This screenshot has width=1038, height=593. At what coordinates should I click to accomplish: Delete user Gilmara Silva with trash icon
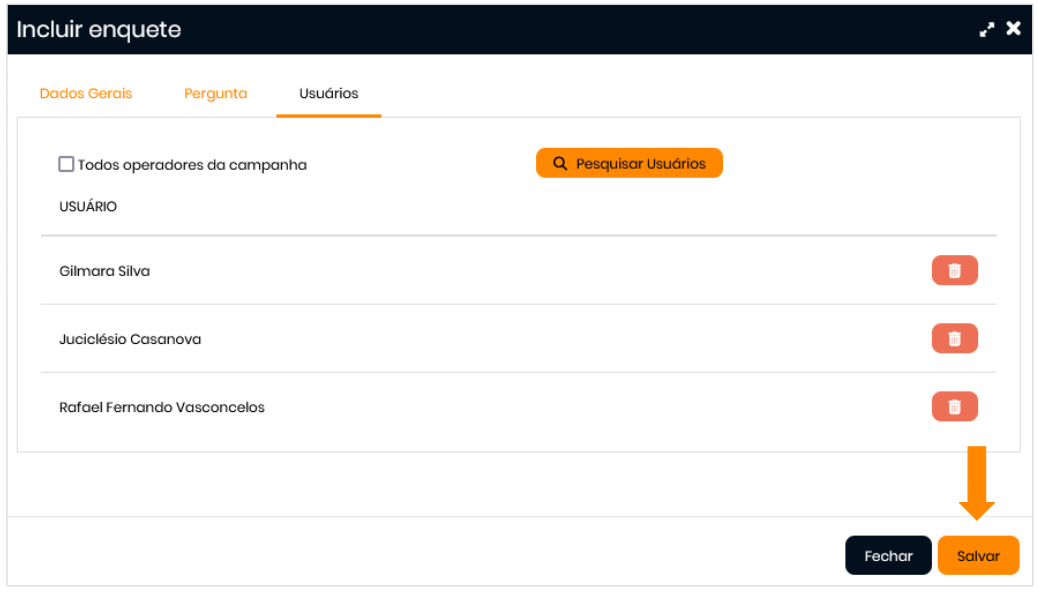(954, 271)
